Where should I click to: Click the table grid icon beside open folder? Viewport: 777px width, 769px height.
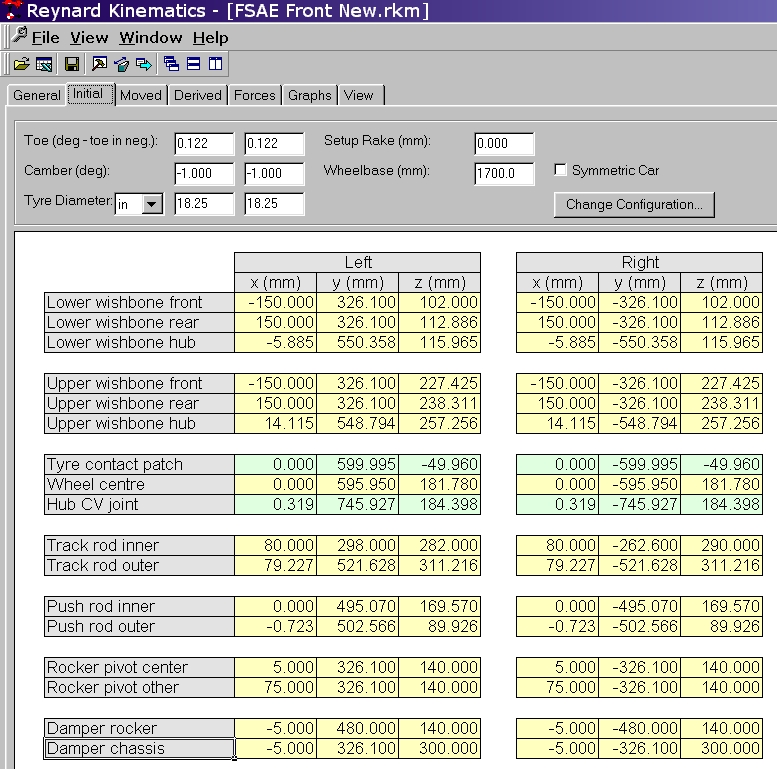point(44,64)
